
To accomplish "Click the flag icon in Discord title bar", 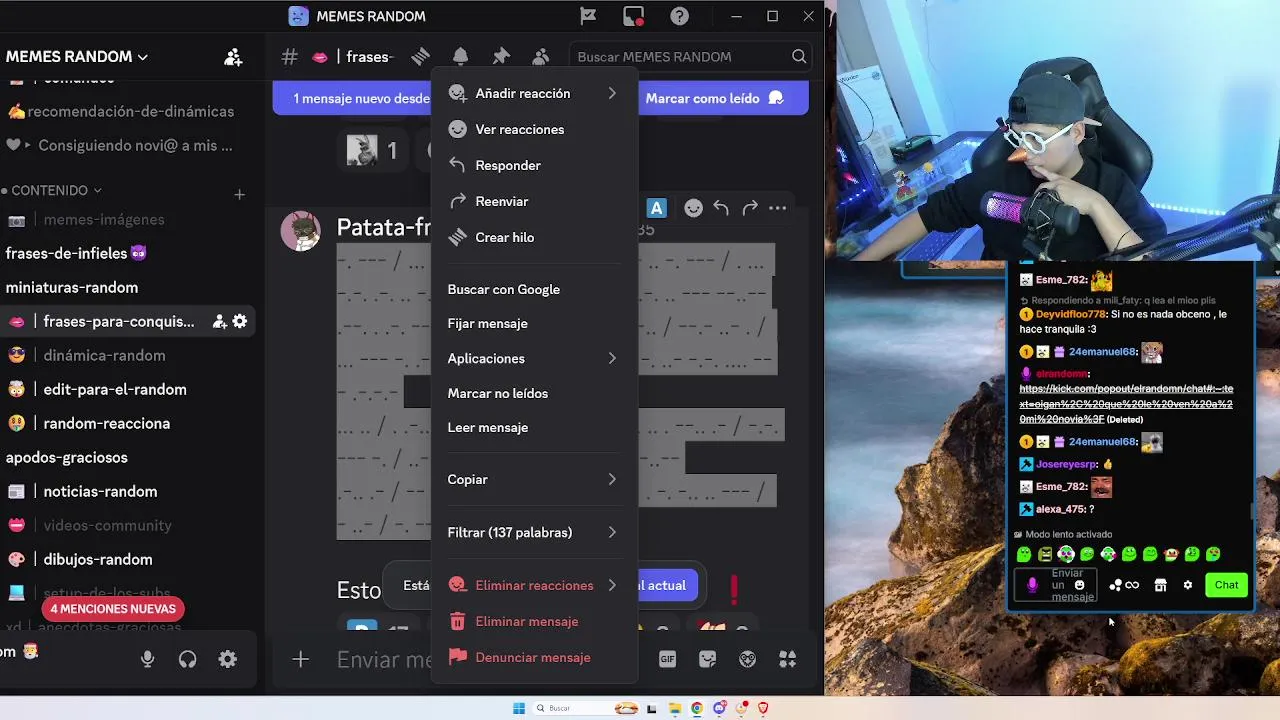I will coord(588,16).
